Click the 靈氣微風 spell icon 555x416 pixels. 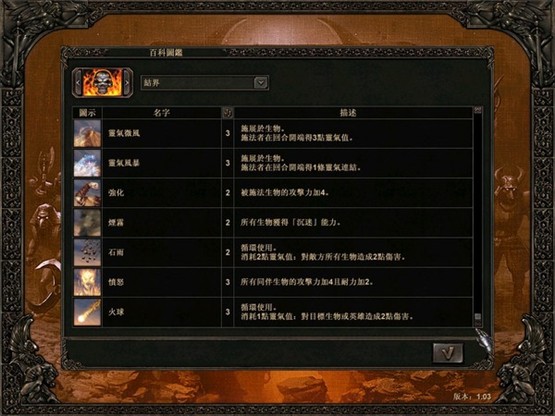(x=87, y=133)
